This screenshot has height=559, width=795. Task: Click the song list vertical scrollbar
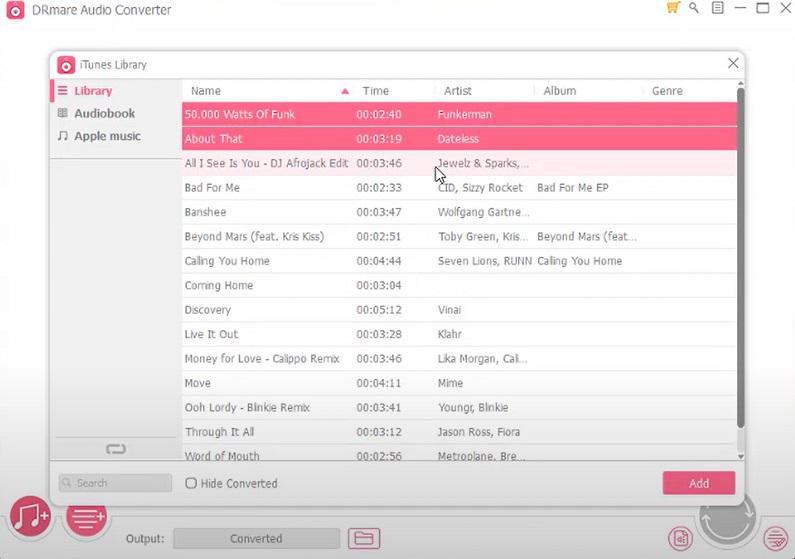click(740, 257)
